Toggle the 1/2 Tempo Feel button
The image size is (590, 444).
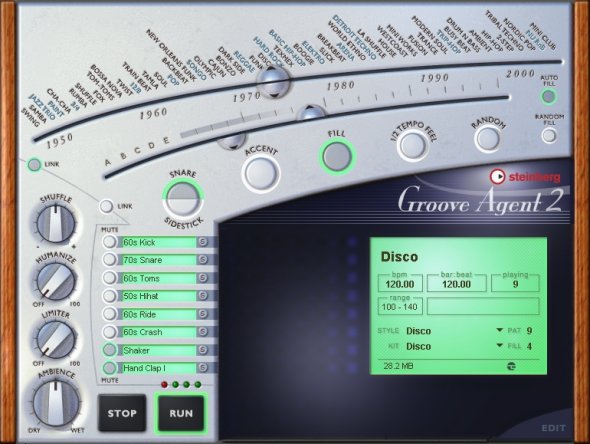(412, 145)
